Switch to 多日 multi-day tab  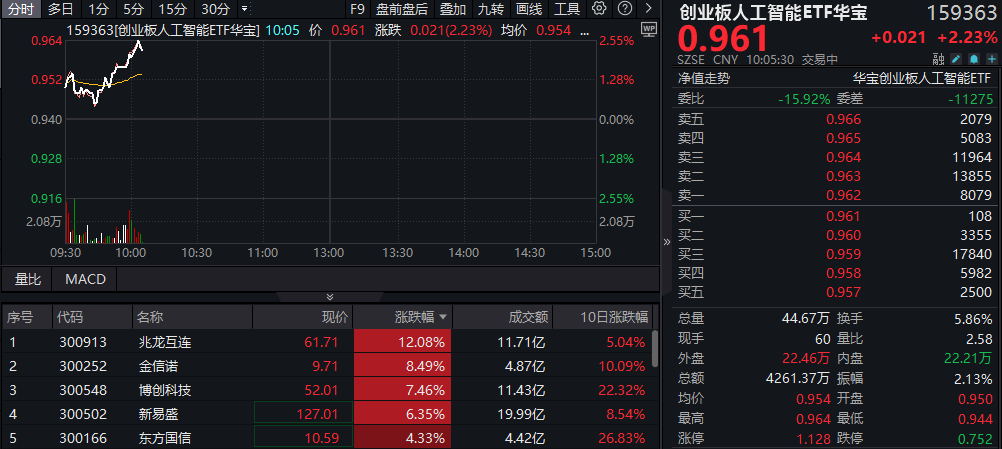(x=61, y=9)
